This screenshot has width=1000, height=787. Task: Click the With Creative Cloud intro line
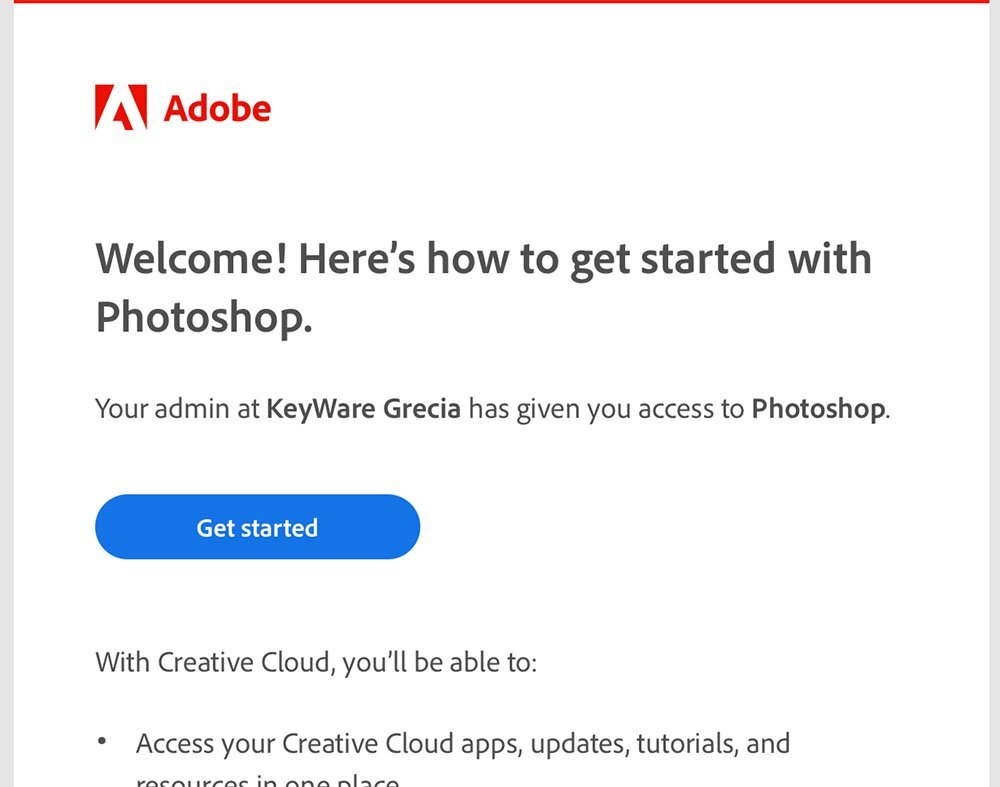[316, 662]
